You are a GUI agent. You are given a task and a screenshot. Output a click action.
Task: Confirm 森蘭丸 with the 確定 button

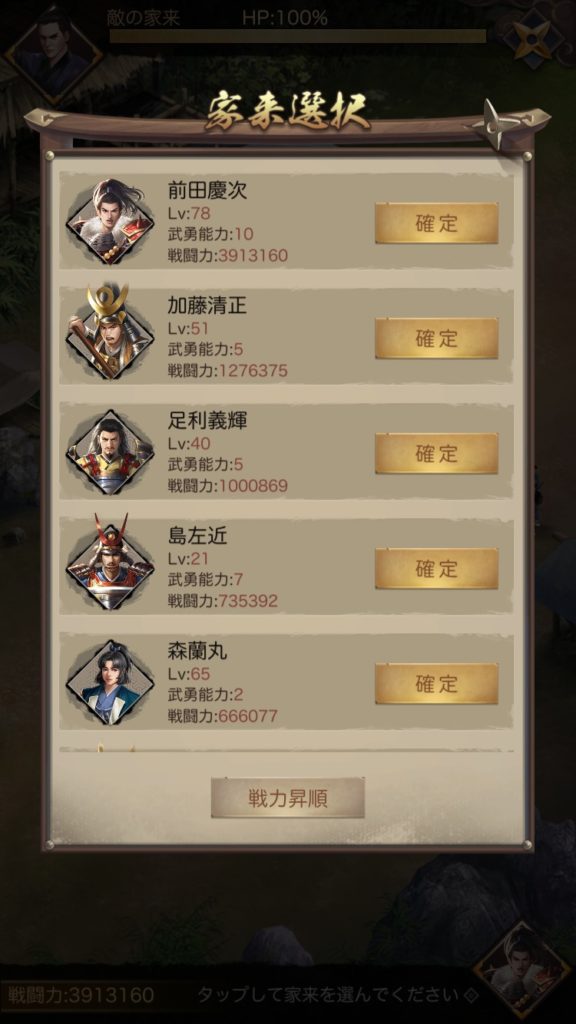click(x=436, y=683)
